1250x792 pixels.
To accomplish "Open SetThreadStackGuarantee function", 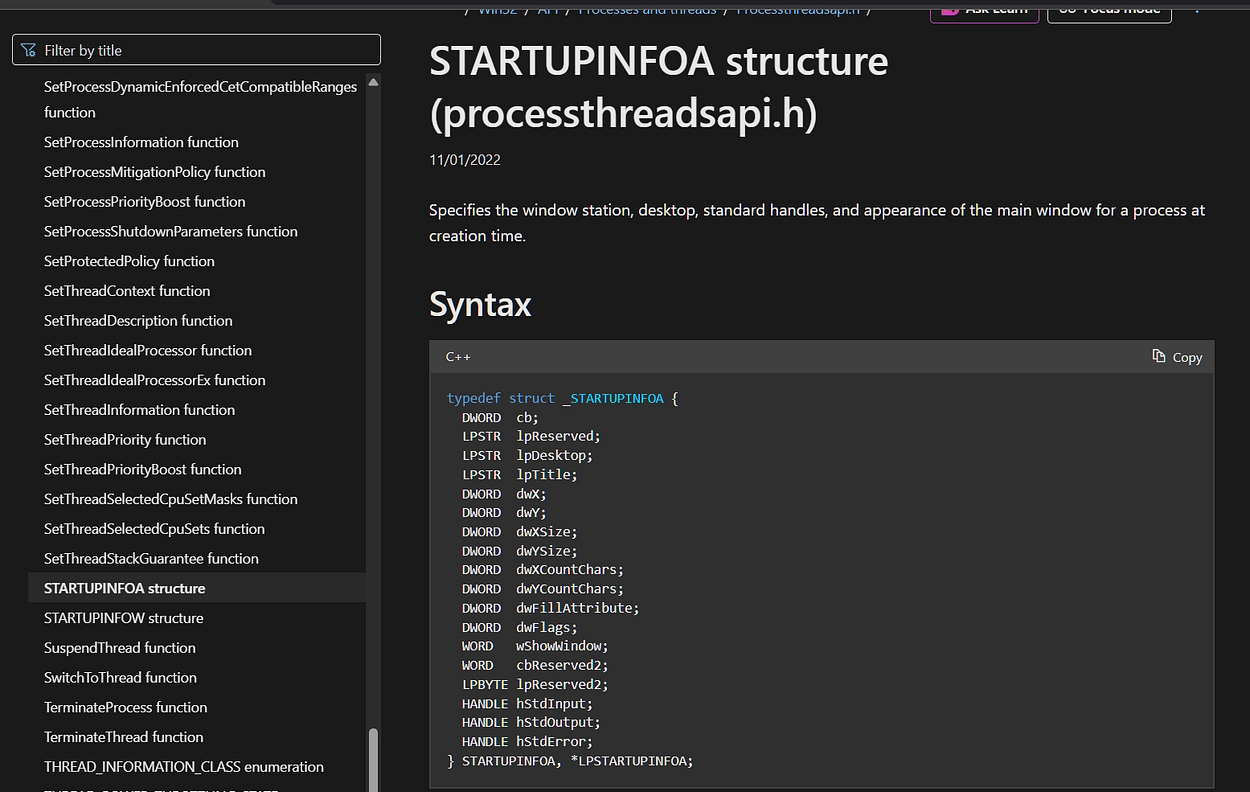I will [x=151, y=558].
